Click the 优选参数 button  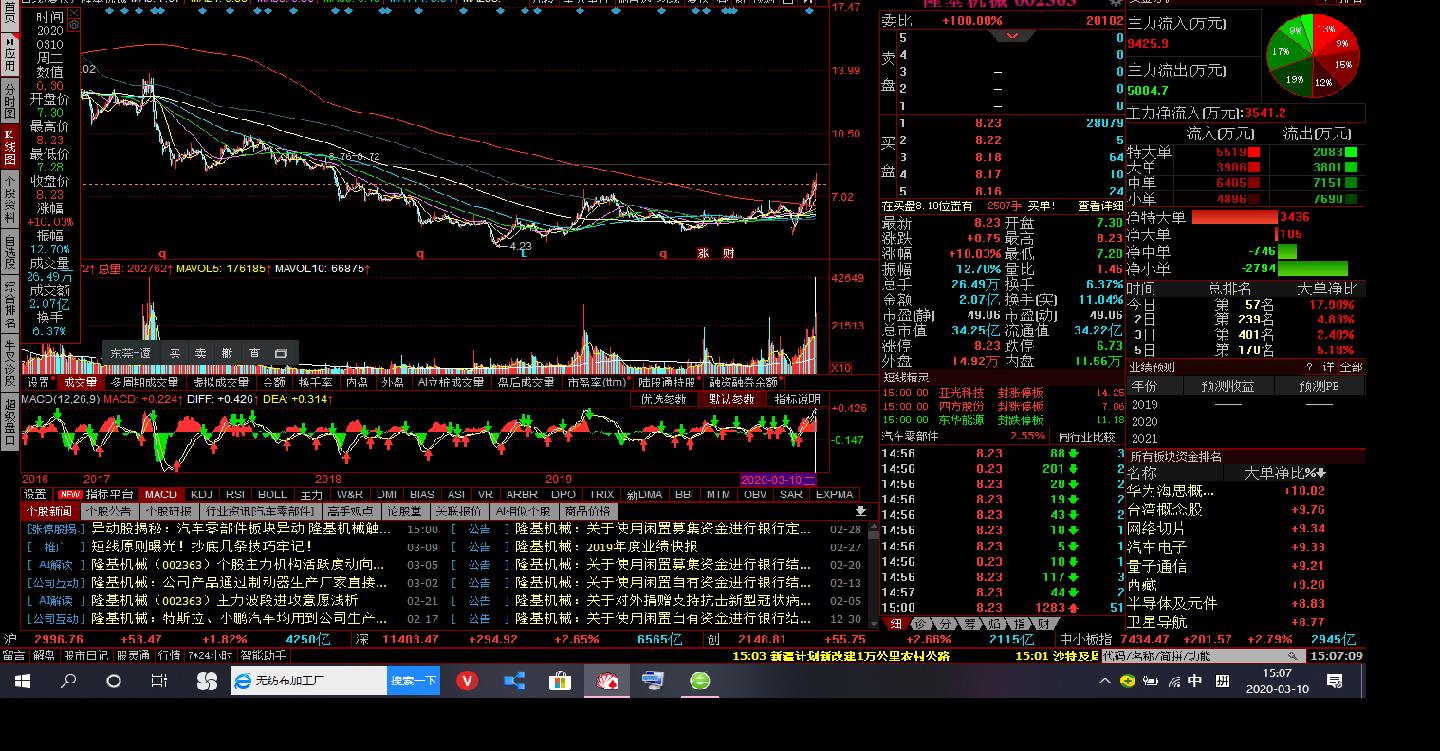click(x=663, y=399)
